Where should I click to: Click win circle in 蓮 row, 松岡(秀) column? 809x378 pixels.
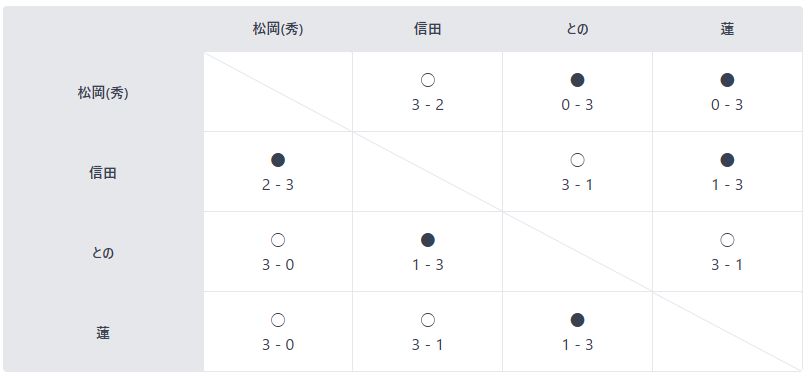[x=278, y=320]
